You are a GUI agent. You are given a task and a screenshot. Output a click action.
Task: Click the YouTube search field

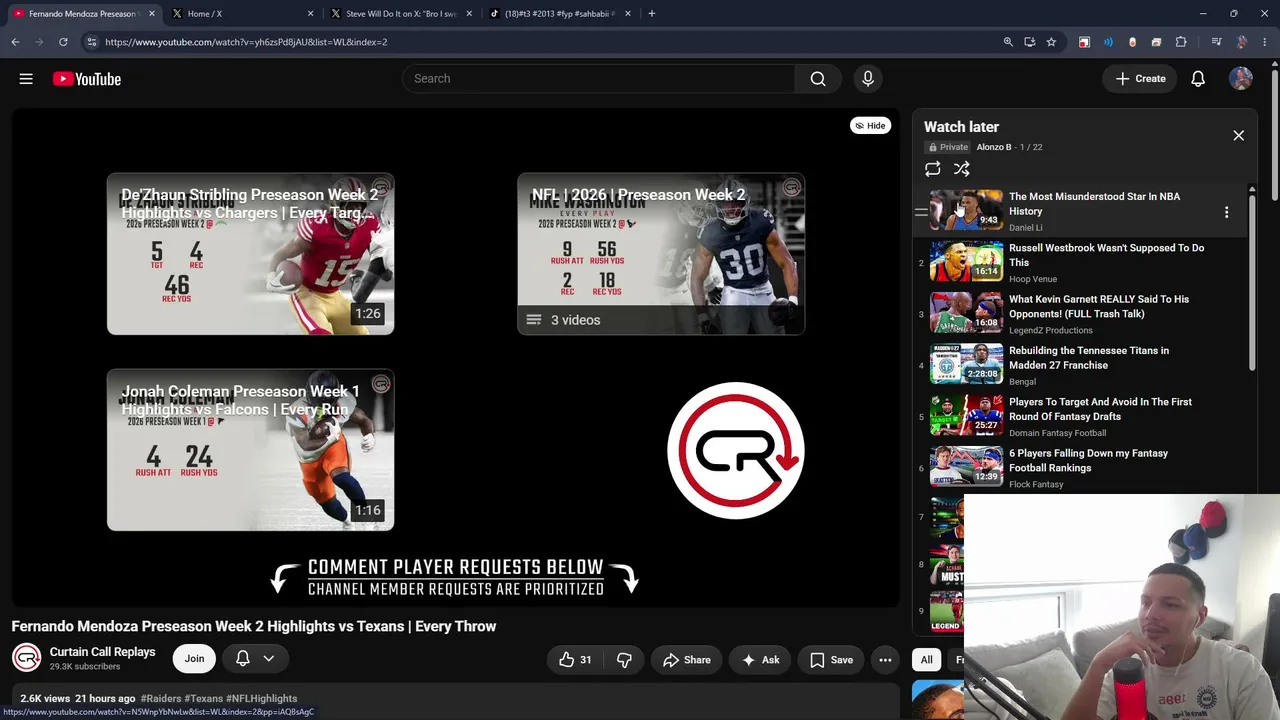tap(598, 79)
